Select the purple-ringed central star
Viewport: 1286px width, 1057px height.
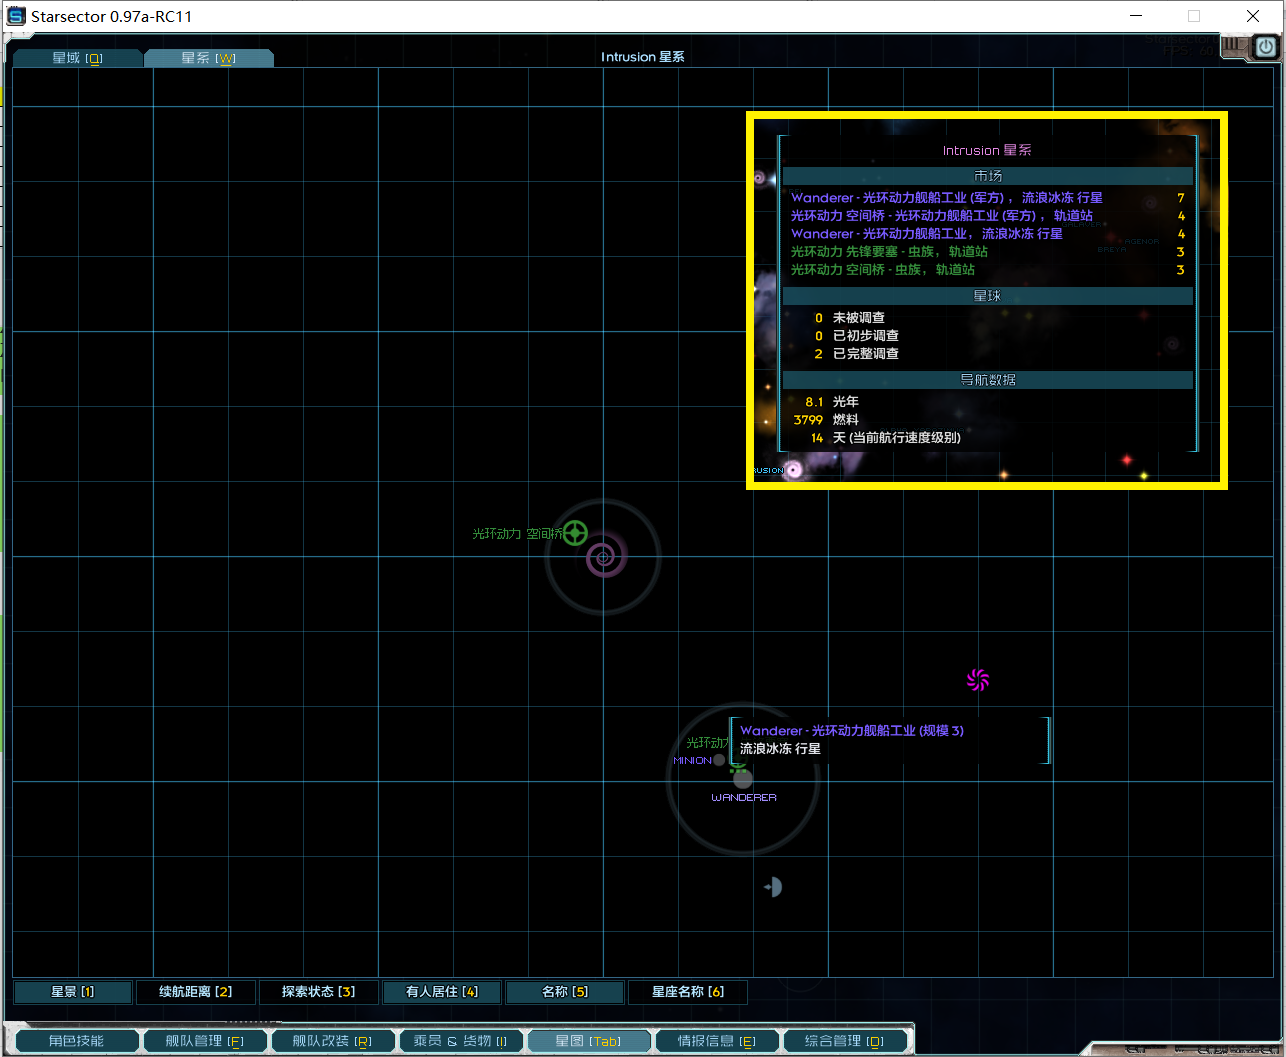pos(604,557)
